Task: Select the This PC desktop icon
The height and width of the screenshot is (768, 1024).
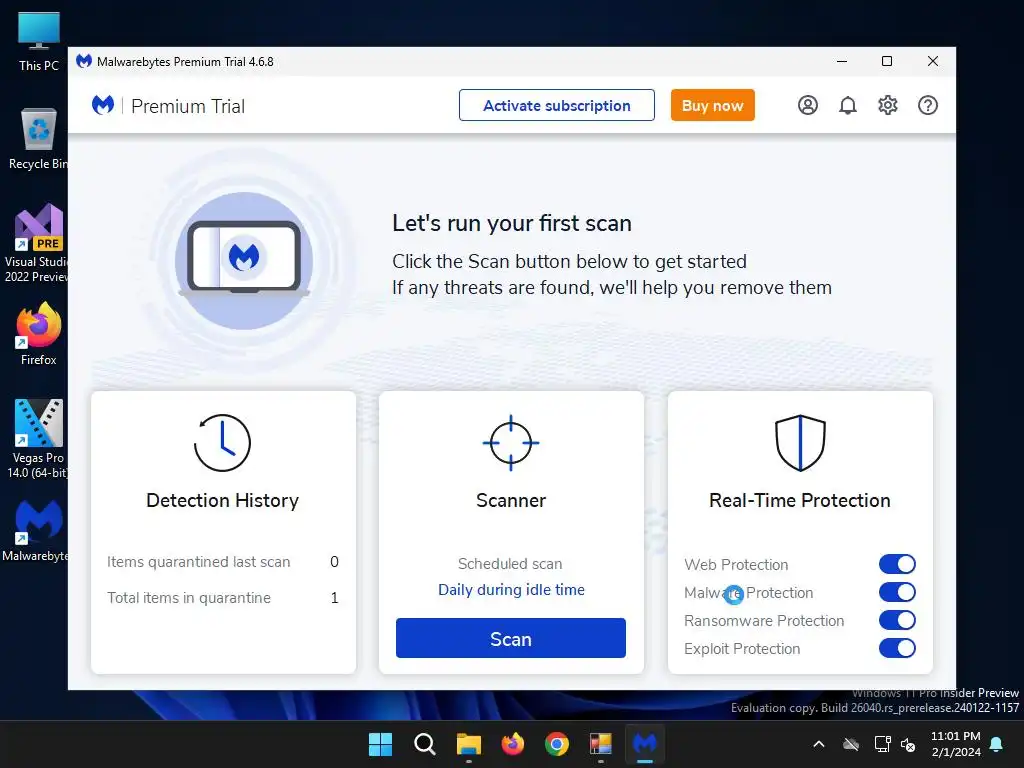Action: click(x=39, y=42)
